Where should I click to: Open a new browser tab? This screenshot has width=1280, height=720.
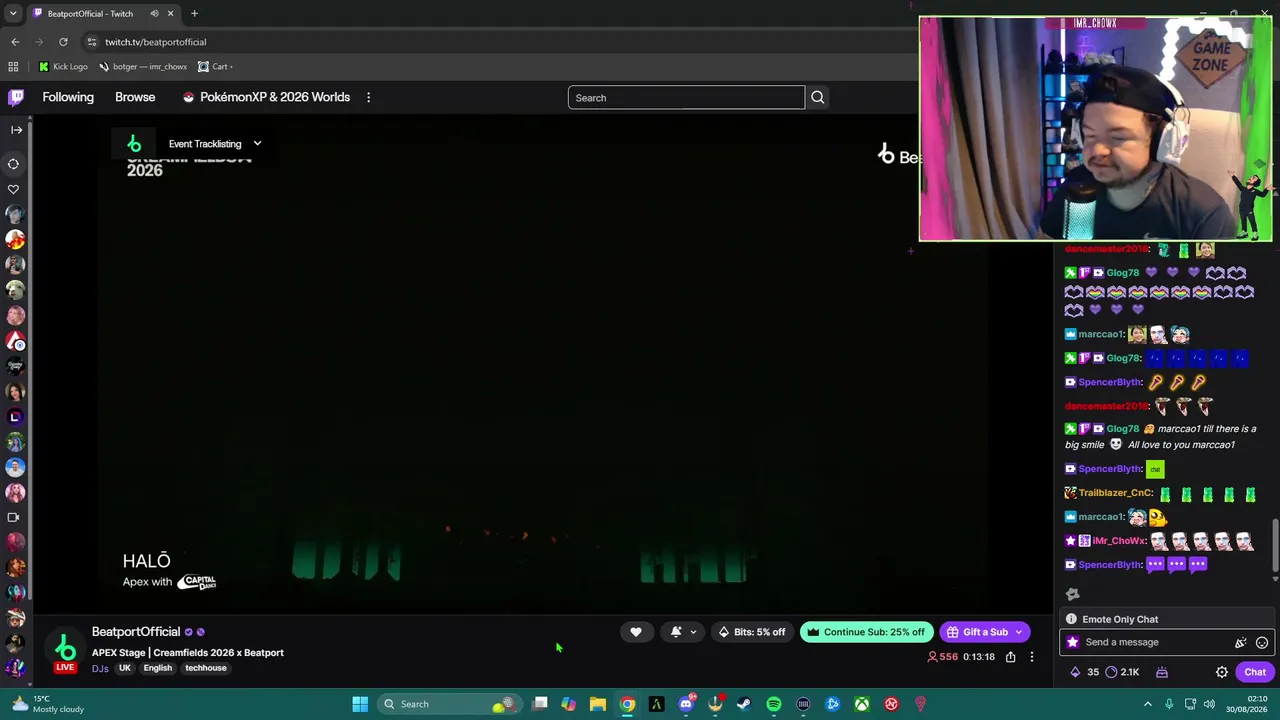pos(194,14)
